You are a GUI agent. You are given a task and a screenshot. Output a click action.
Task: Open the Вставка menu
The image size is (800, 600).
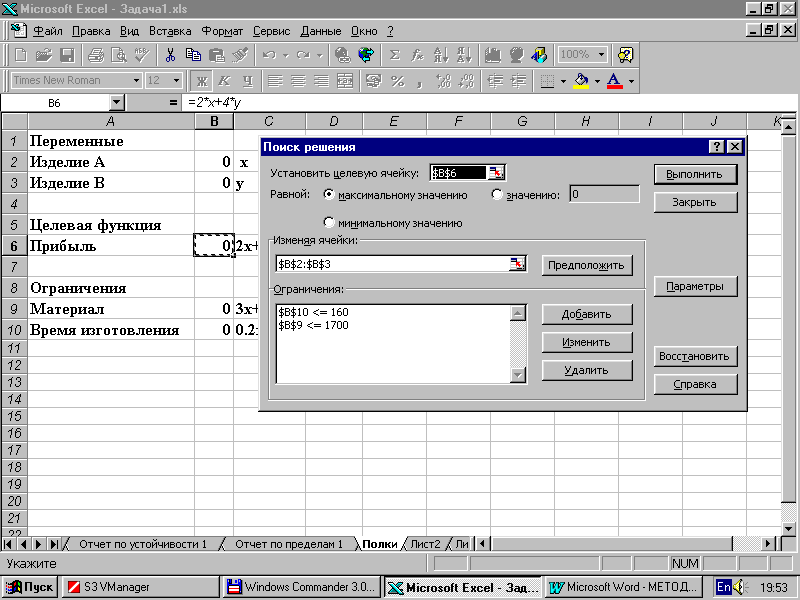170,31
